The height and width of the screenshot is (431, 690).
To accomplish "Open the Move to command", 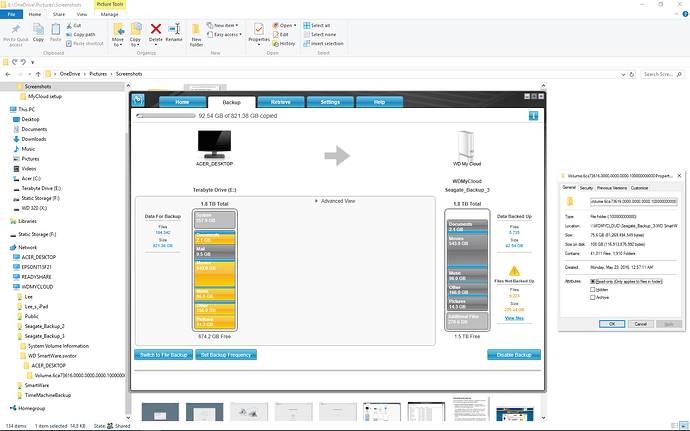I will (x=118, y=35).
